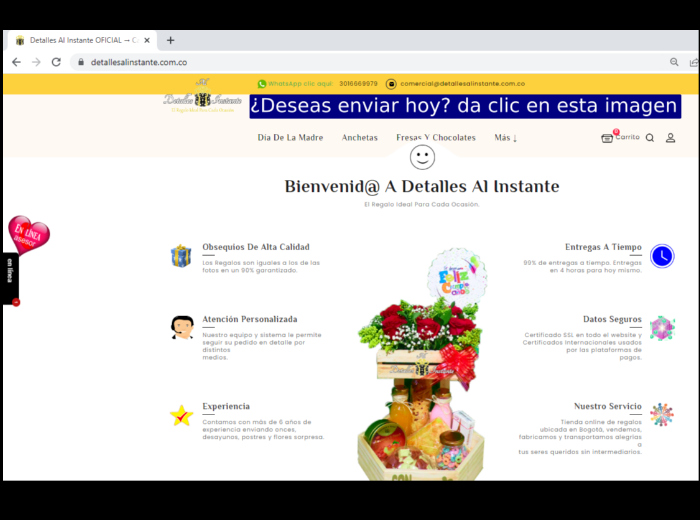700x520 pixels.
Task: Click the Experiencia heading
Action: (226, 406)
